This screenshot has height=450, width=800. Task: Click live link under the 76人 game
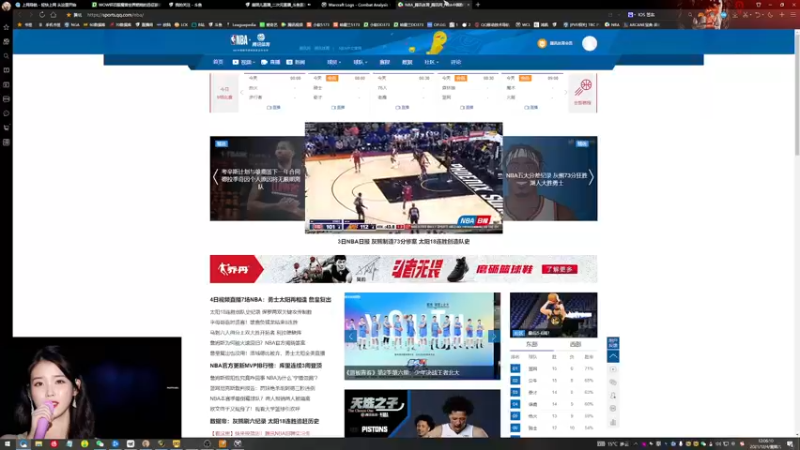tap(403, 108)
